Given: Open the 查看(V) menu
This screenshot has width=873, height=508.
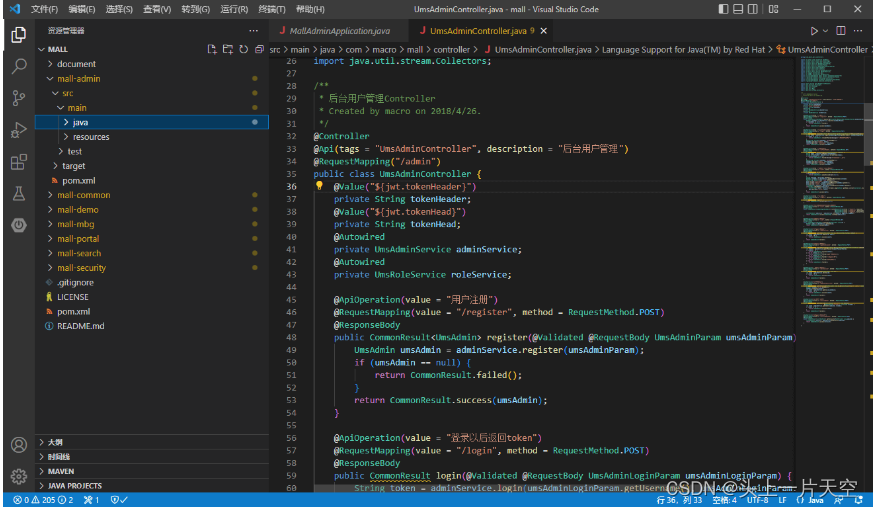Looking at the screenshot, I should (x=156, y=9).
